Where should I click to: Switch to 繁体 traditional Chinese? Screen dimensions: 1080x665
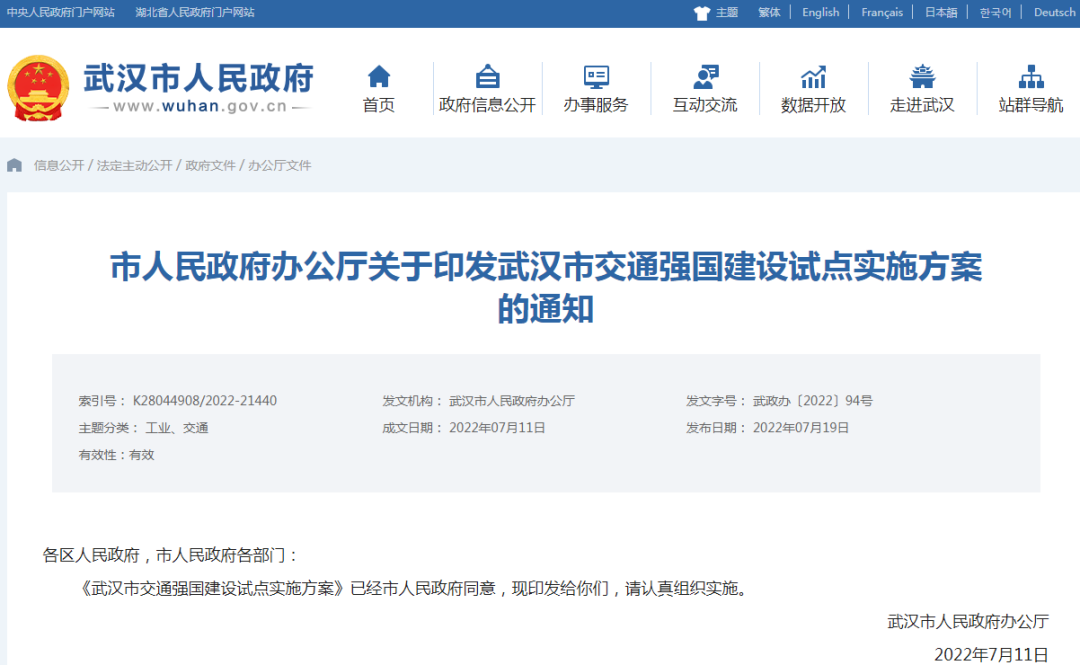[x=769, y=13]
